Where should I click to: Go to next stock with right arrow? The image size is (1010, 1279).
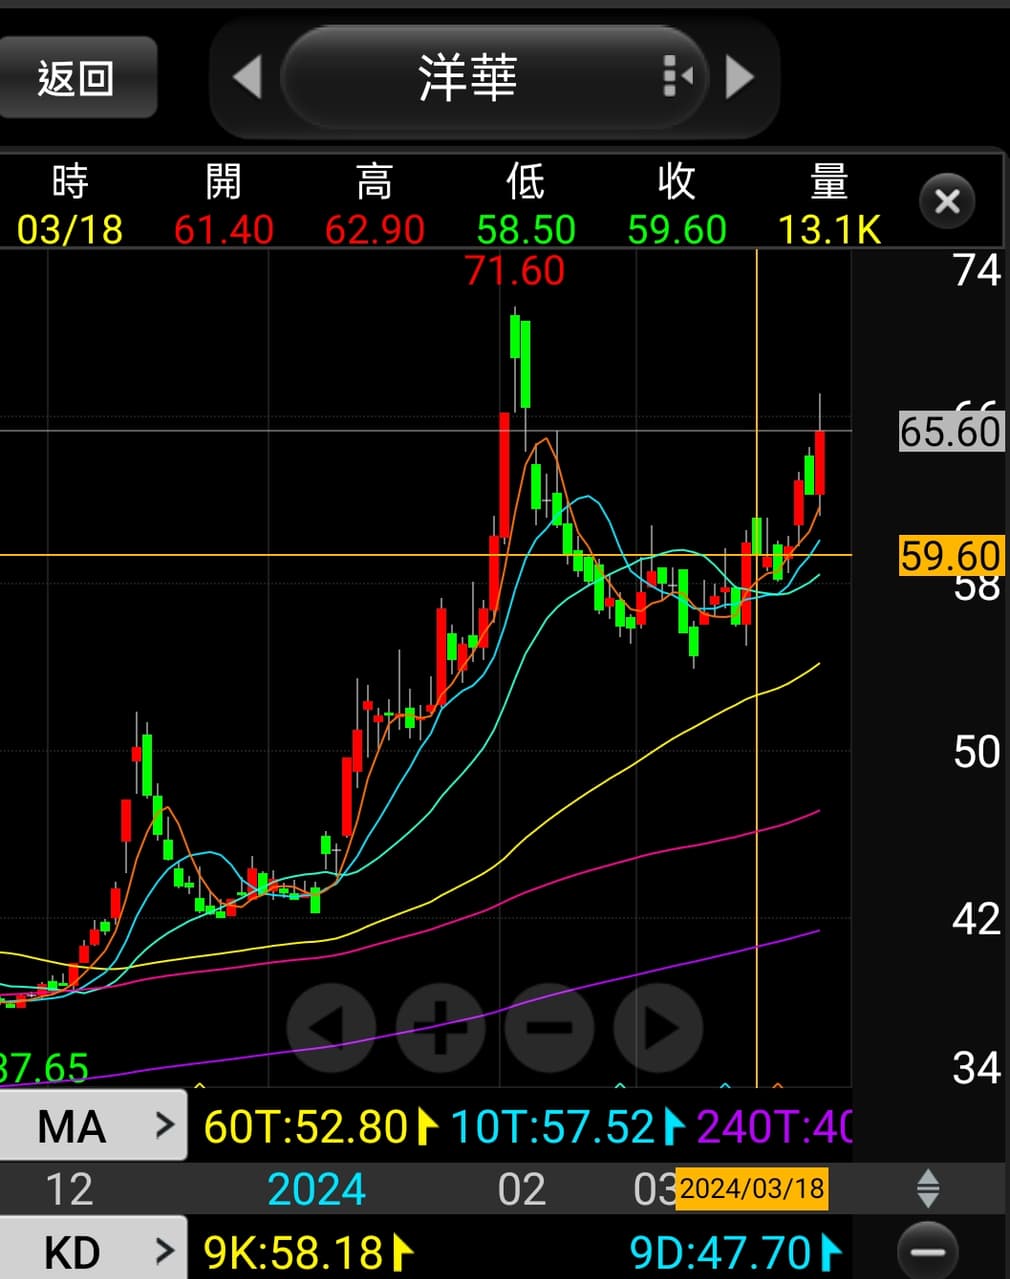click(x=739, y=77)
